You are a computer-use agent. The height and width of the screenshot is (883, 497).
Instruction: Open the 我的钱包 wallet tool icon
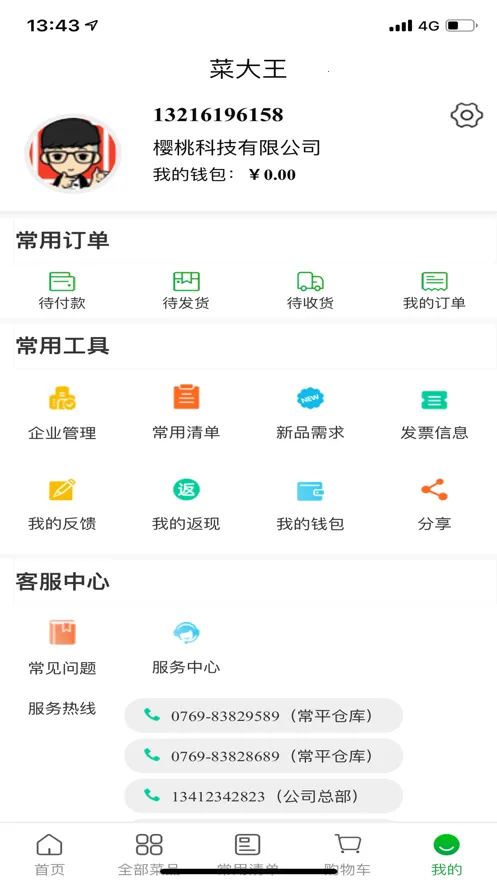310,490
